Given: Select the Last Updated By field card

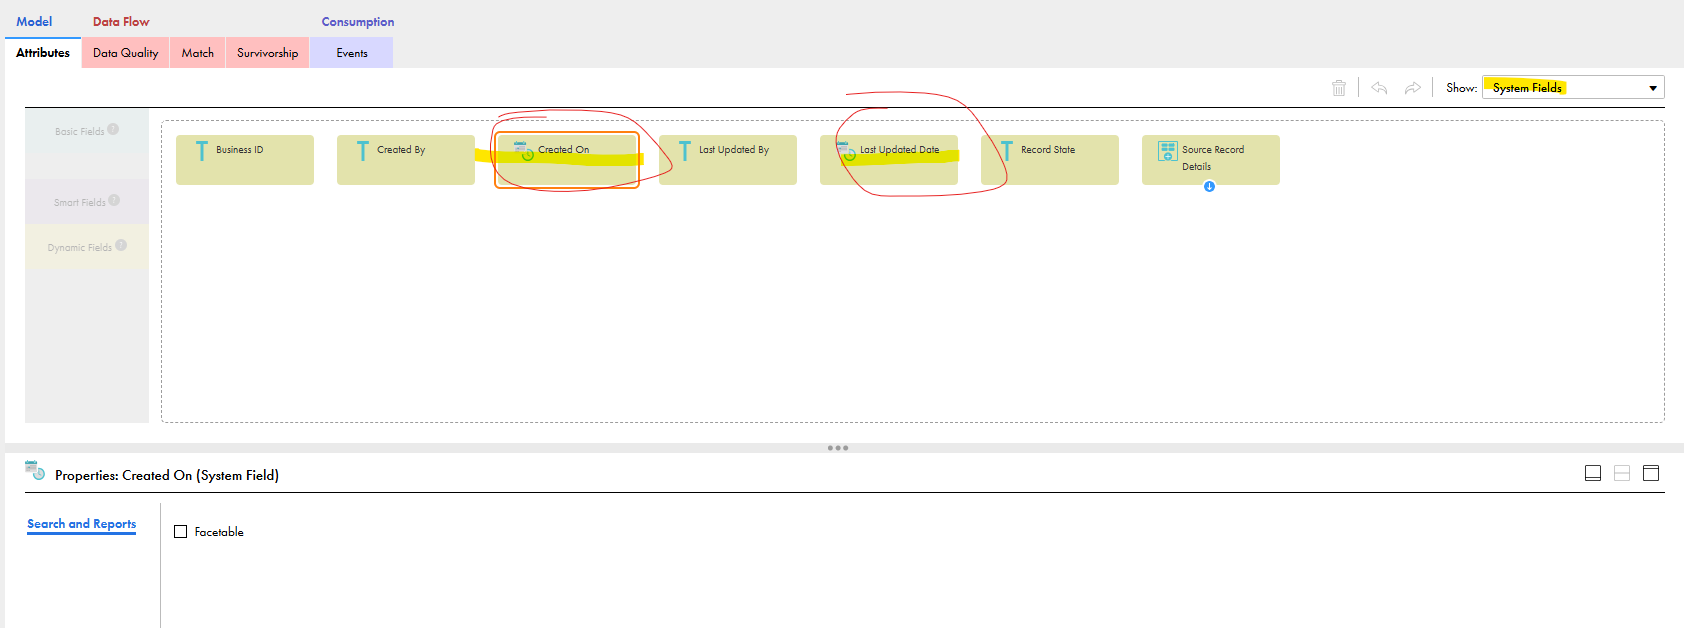Looking at the screenshot, I should pyautogui.click(x=728, y=160).
